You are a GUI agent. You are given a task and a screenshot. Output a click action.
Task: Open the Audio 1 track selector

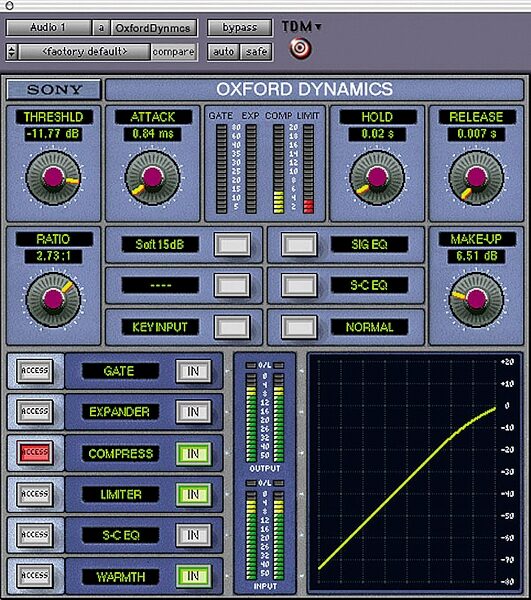pyautogui.click(x=49, y=28)
